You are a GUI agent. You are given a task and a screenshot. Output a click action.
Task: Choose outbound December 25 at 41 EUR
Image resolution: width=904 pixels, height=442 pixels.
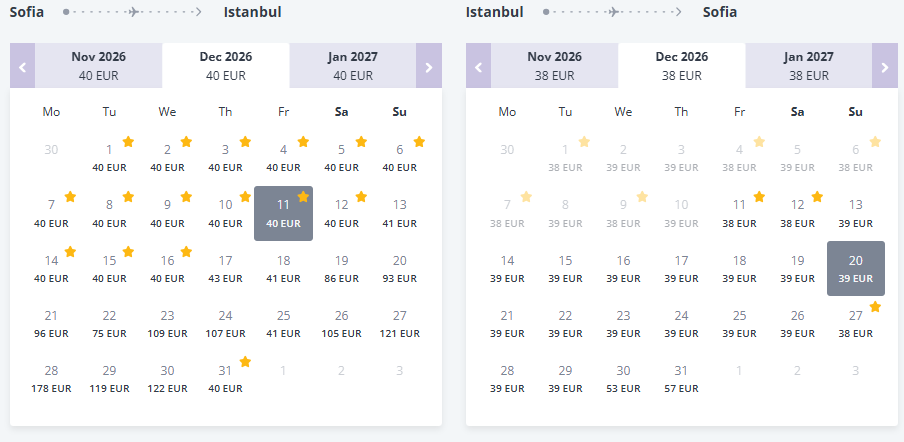(284, 324)
